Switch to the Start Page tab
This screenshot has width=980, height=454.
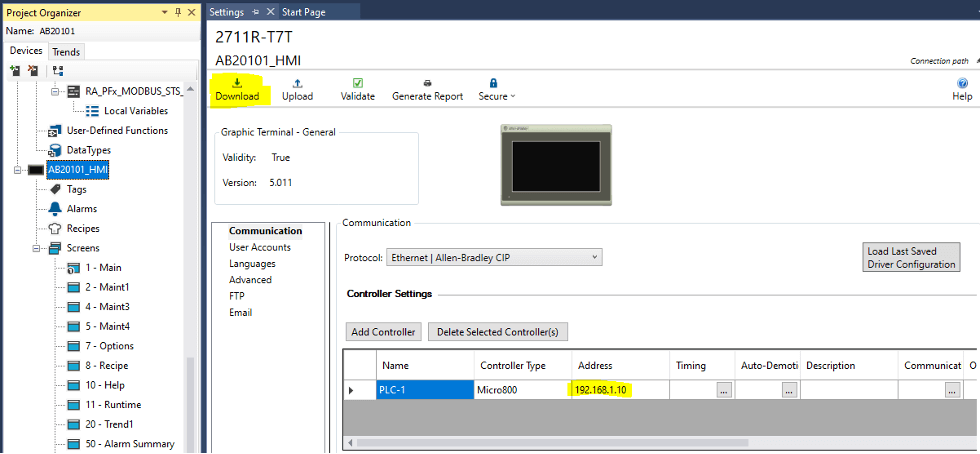click(x=304, y=12)
